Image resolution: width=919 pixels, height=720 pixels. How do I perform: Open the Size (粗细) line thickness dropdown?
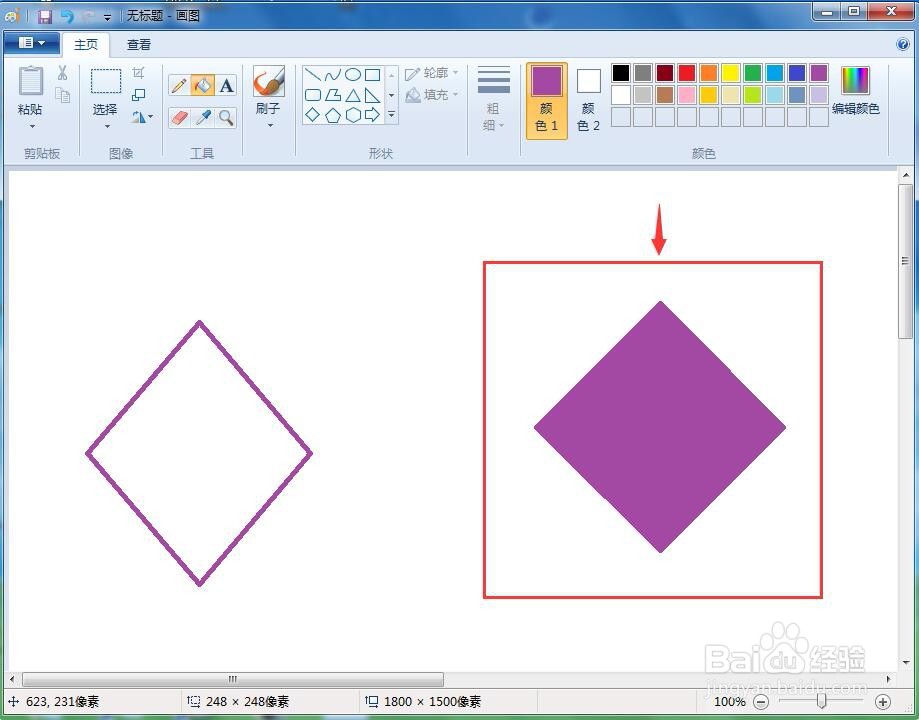(493, 100)
